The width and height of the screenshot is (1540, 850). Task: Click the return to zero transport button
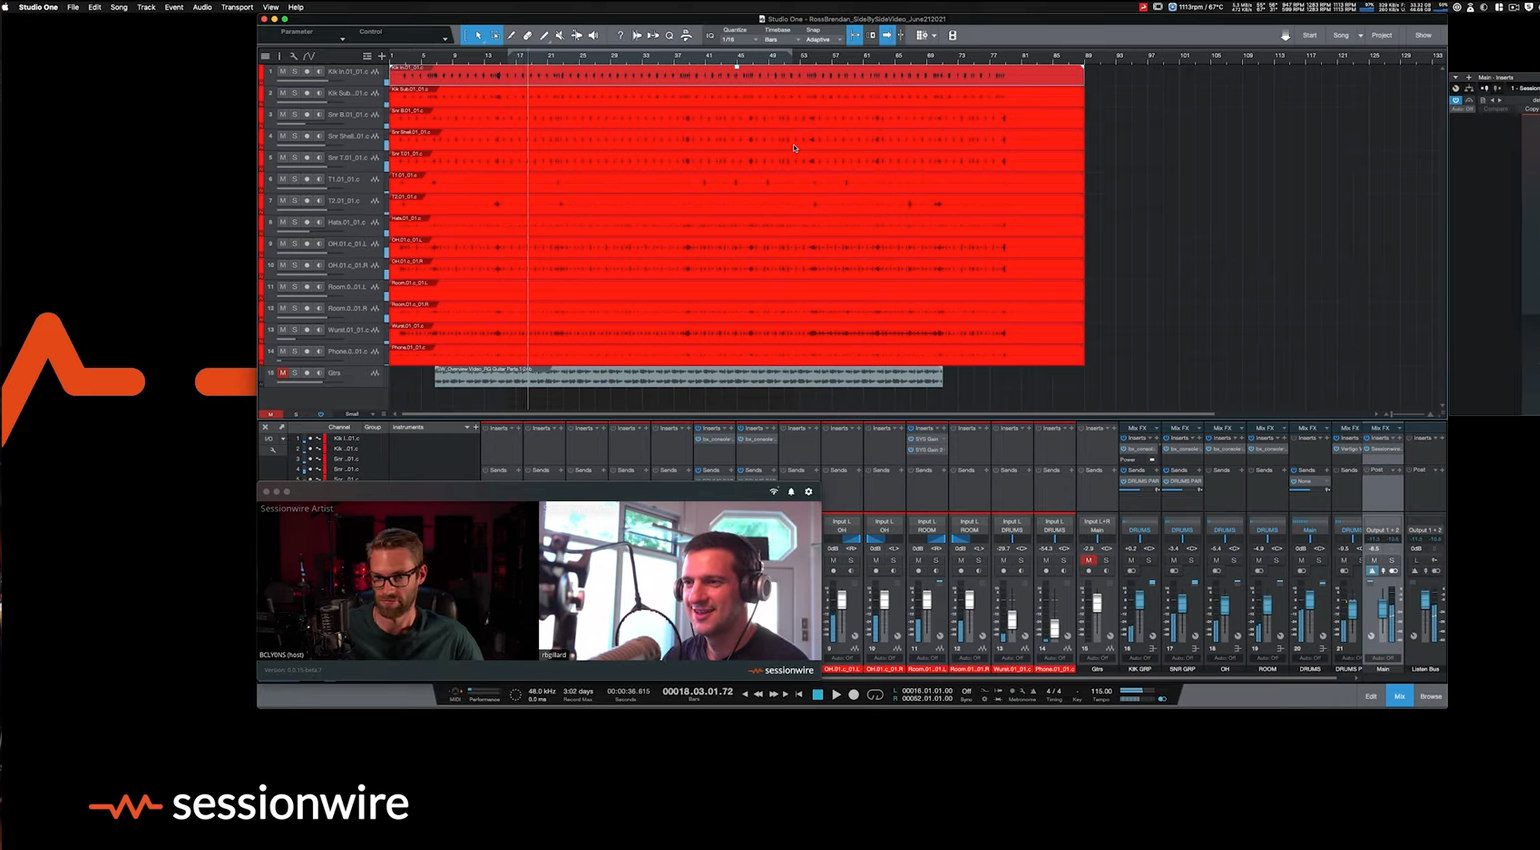coord(798,694)
